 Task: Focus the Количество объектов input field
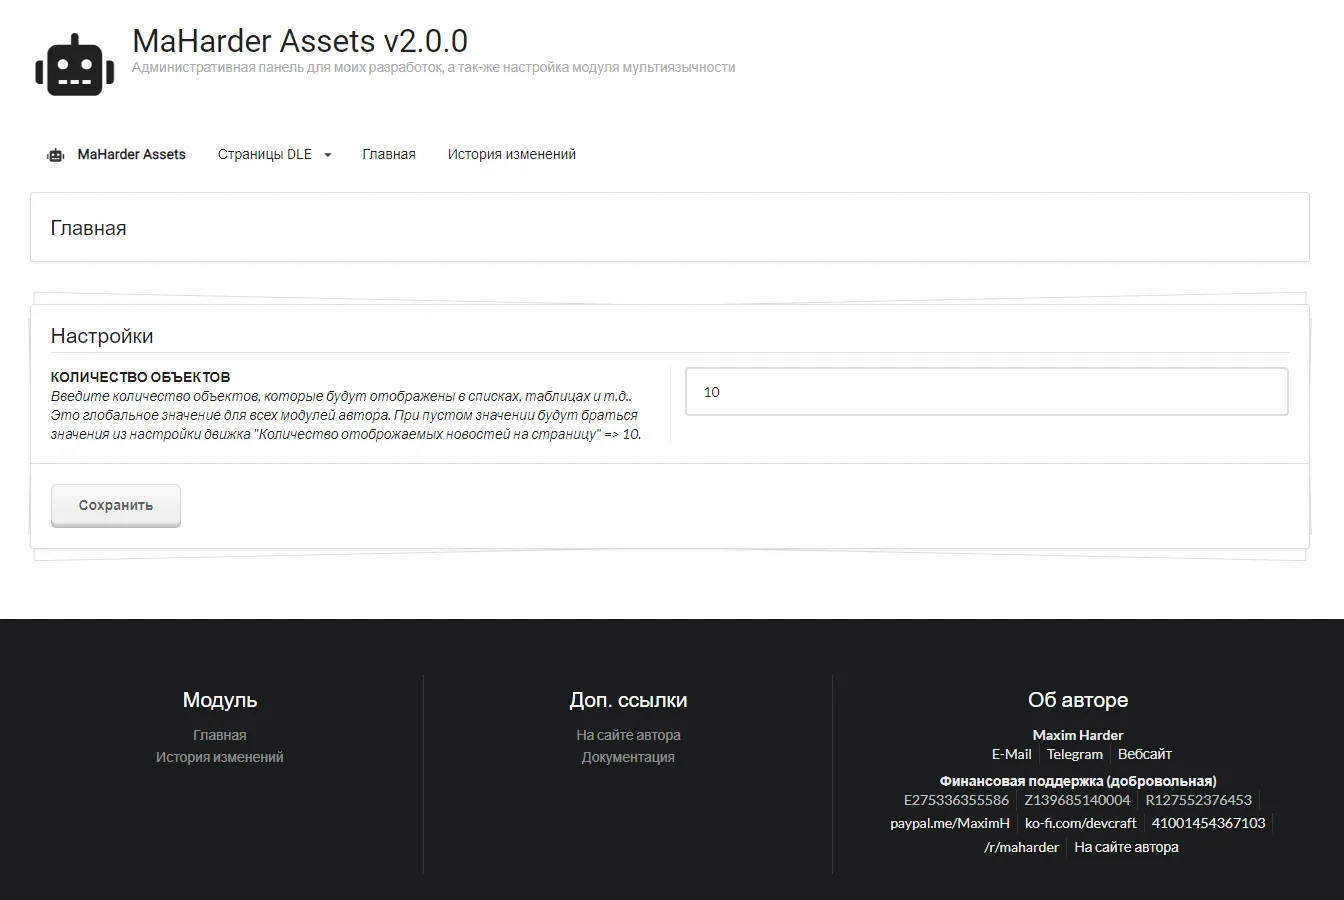pyautogui.click(x=986, y=392)
